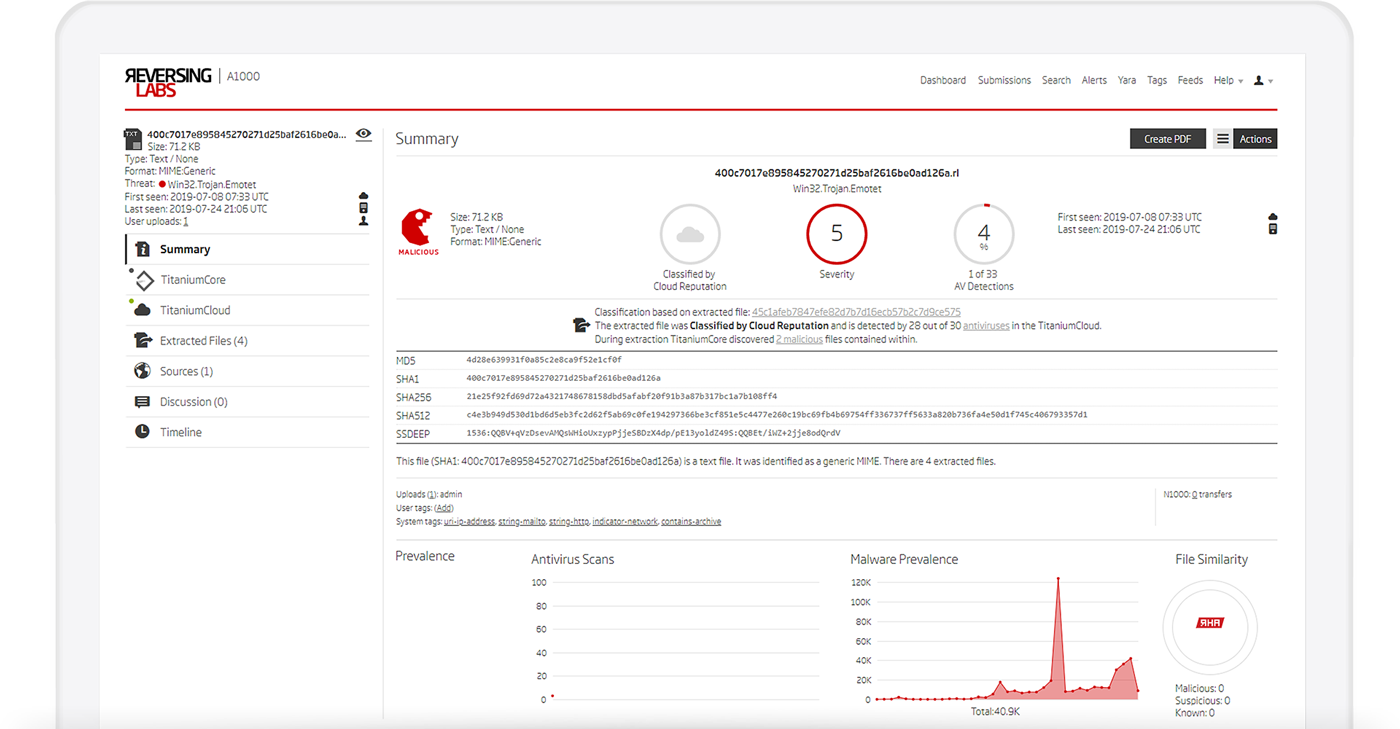Click the 4% AV Detections gauge
The width and height of the screenshot is (1400, 729).
click(x=984, y=234)
